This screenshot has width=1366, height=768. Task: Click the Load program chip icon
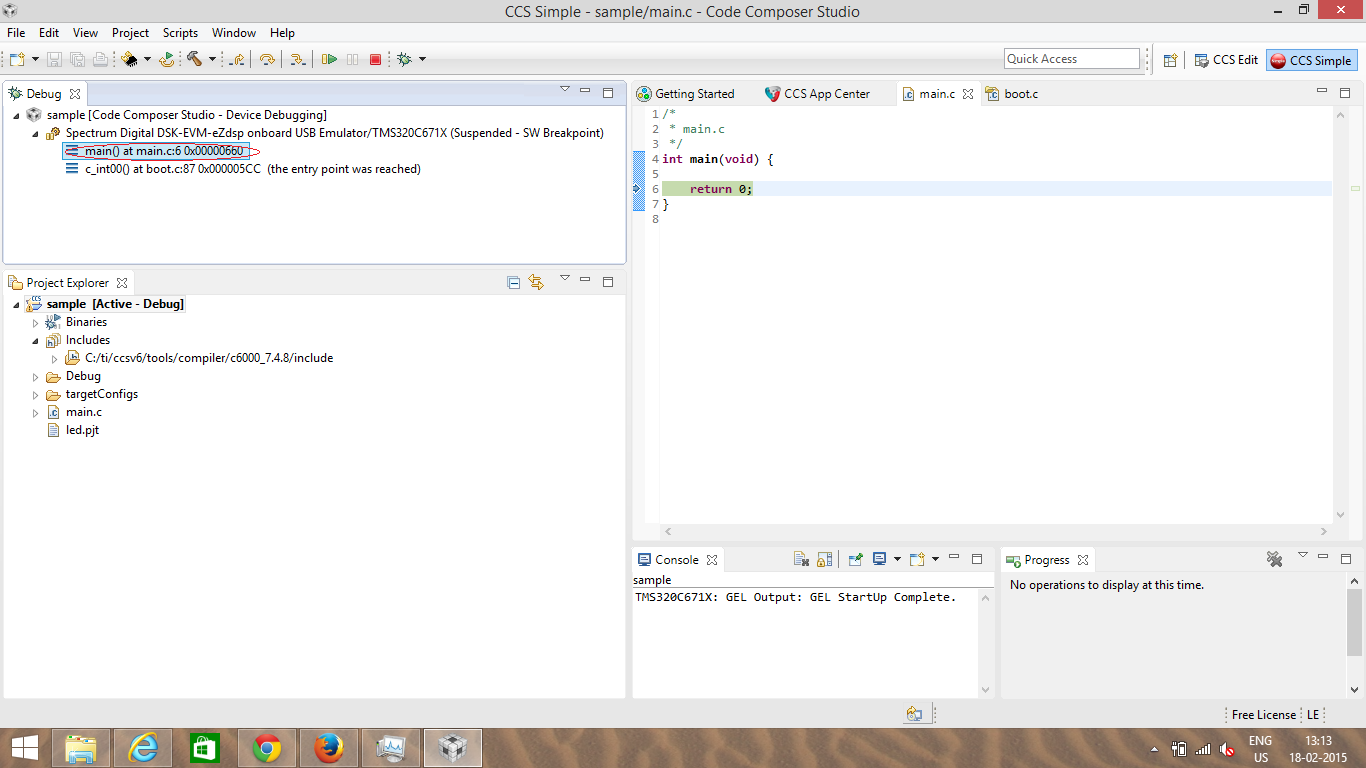coord(129,60)
